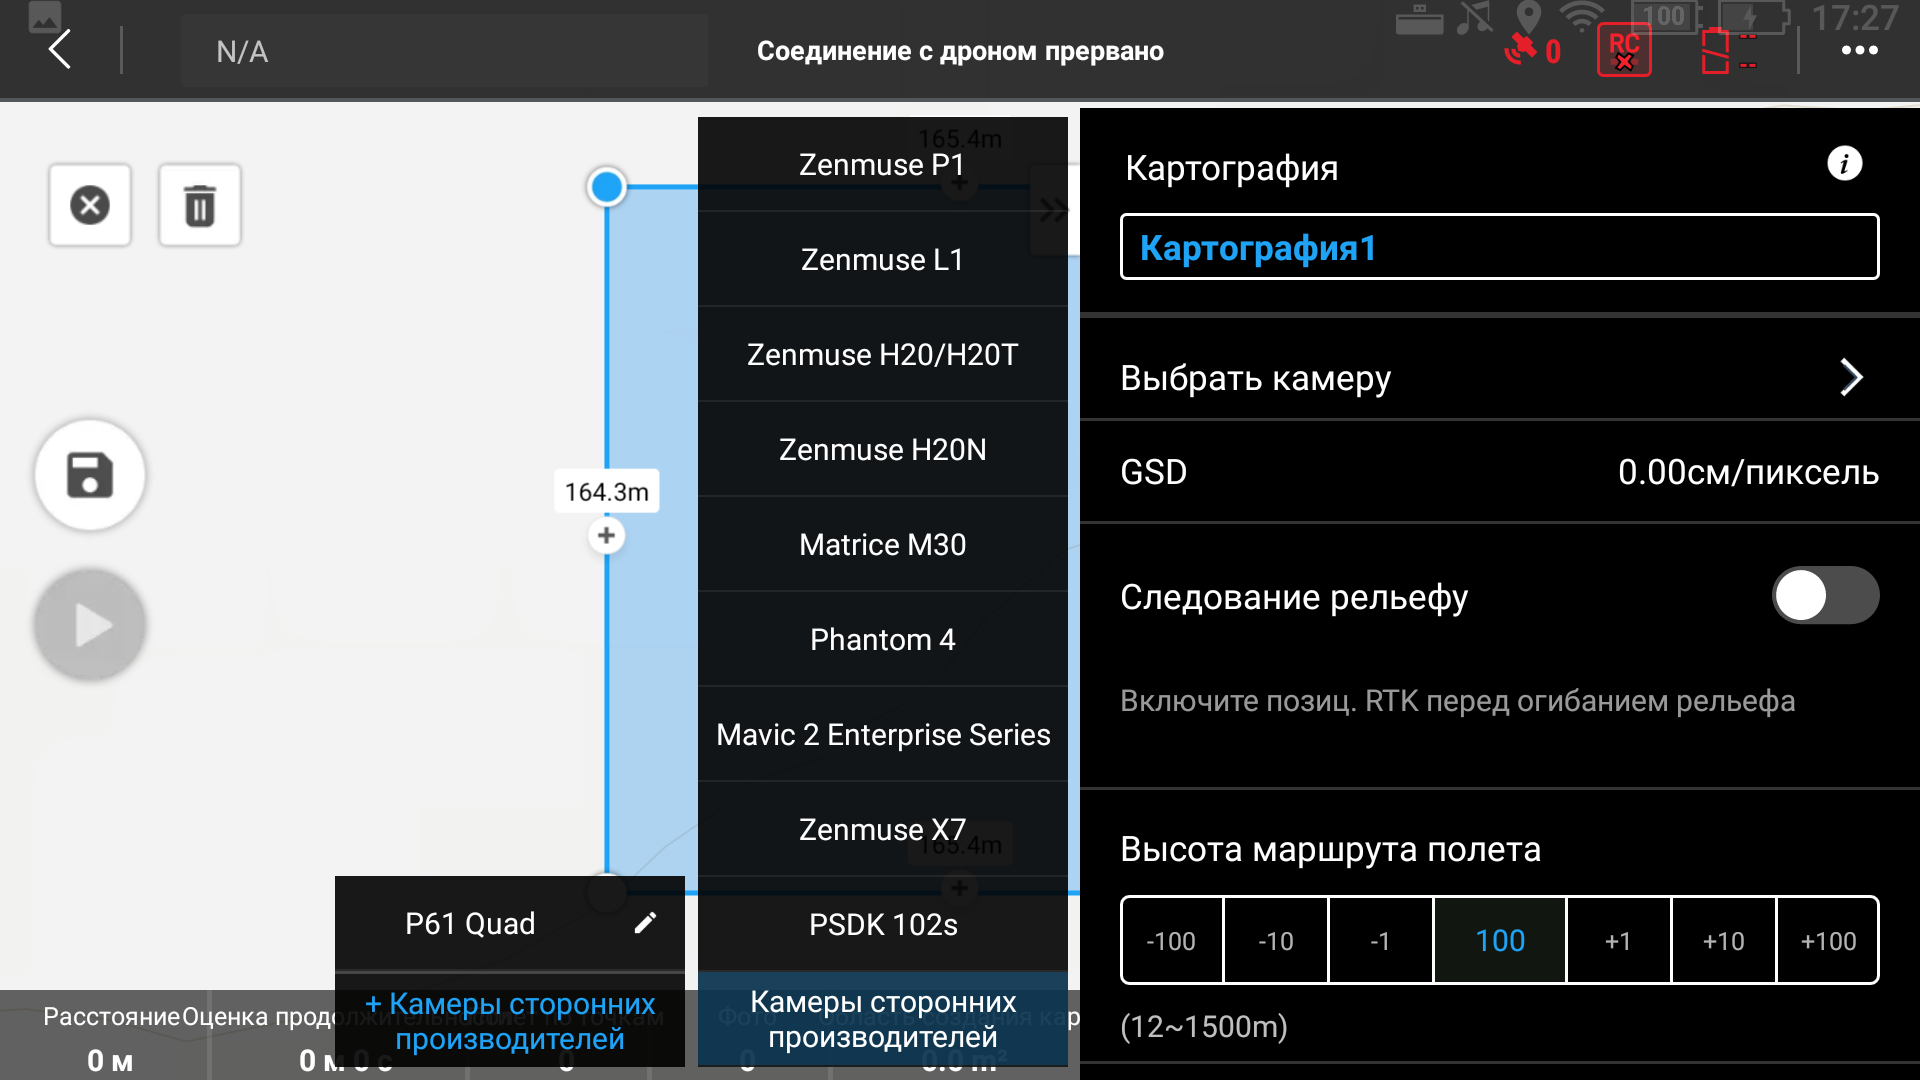Choose PSDK 102s camera
The height and width of the screenshot is (1080, 1920).
pyautogui.click(x=883, y=924)
